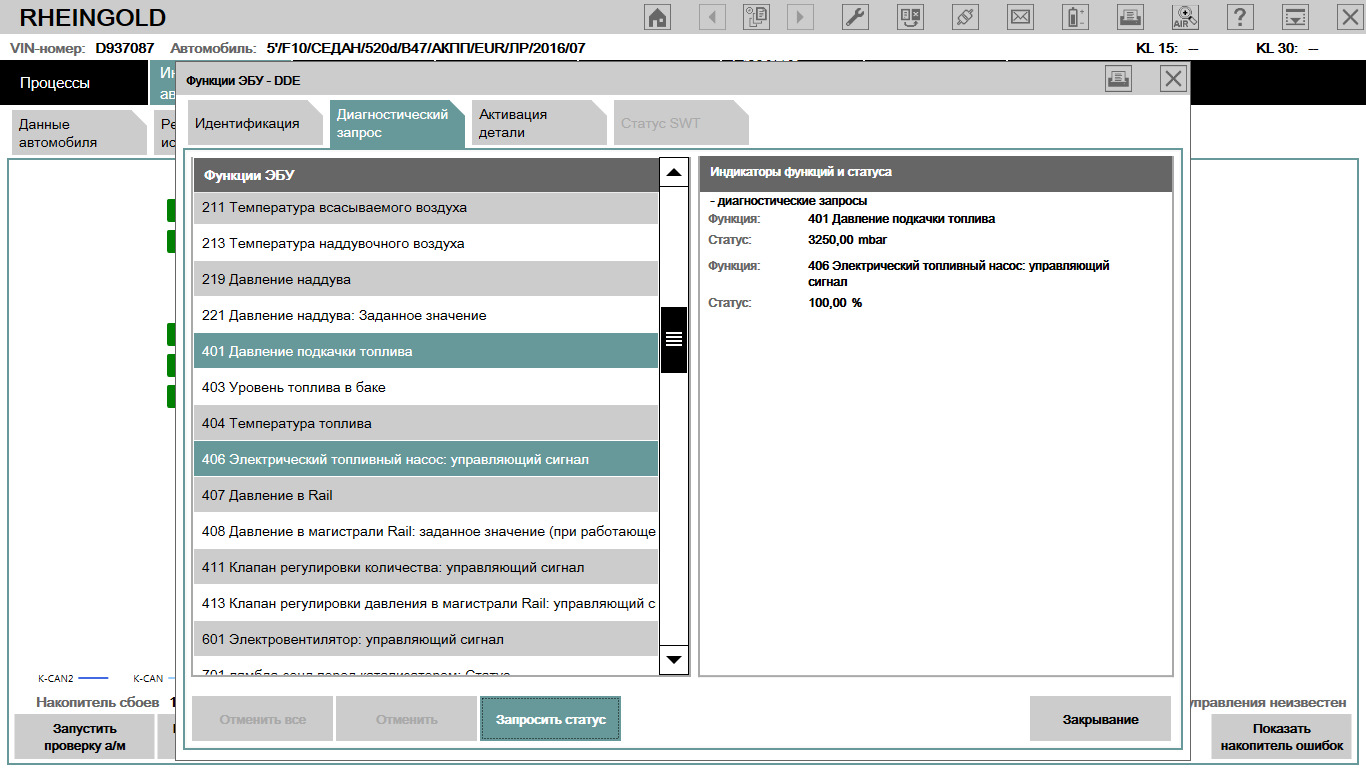
Task: Click the VIN number D937087
Action: [x=124, y=48]
